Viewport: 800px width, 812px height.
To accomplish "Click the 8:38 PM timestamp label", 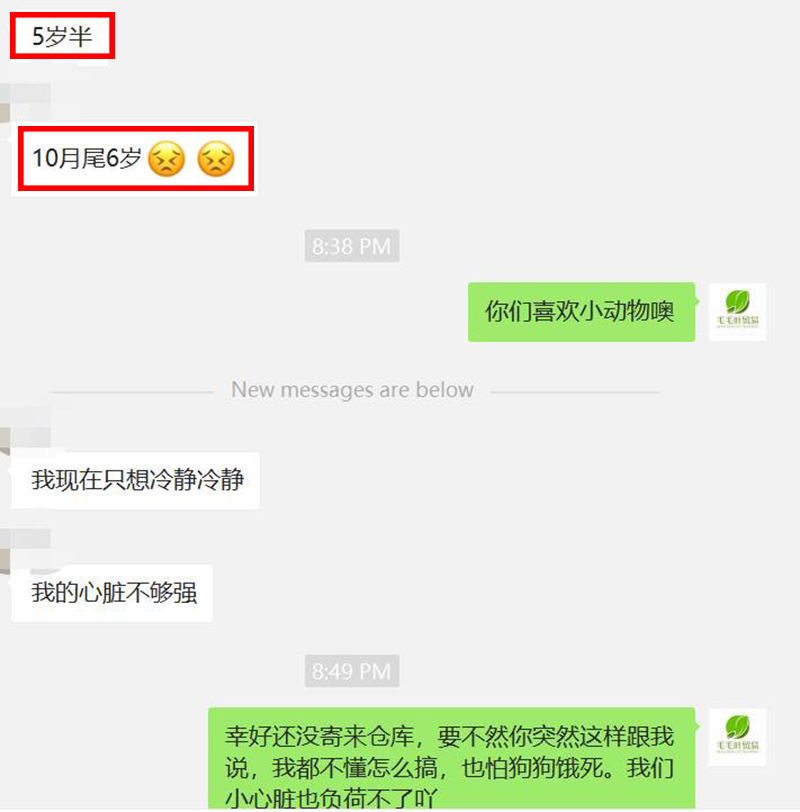I will (352, 246).
